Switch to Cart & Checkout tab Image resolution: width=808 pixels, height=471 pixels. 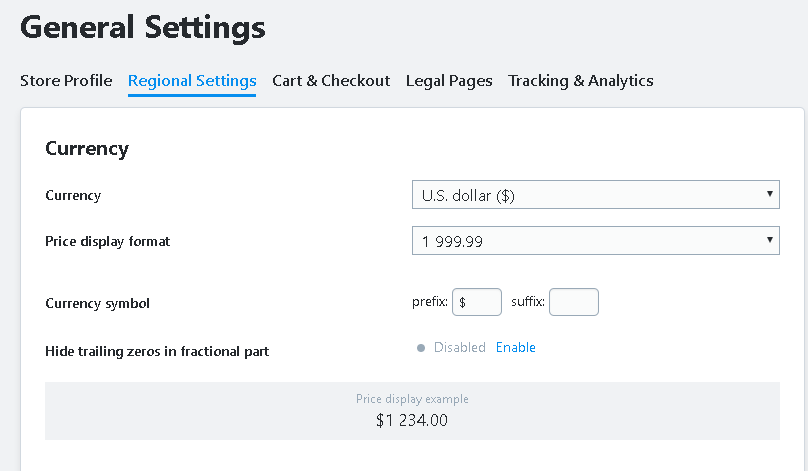pos(331,81)
